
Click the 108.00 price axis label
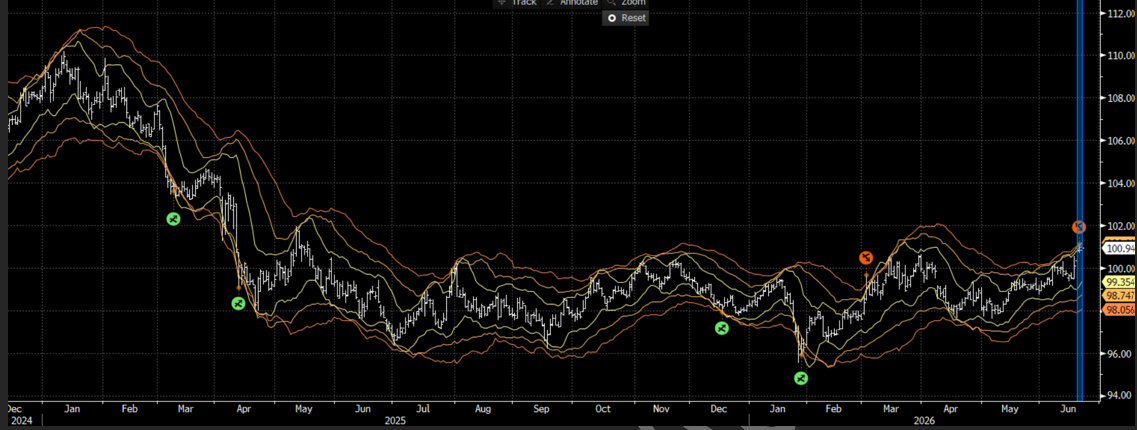pos(1122,98)
